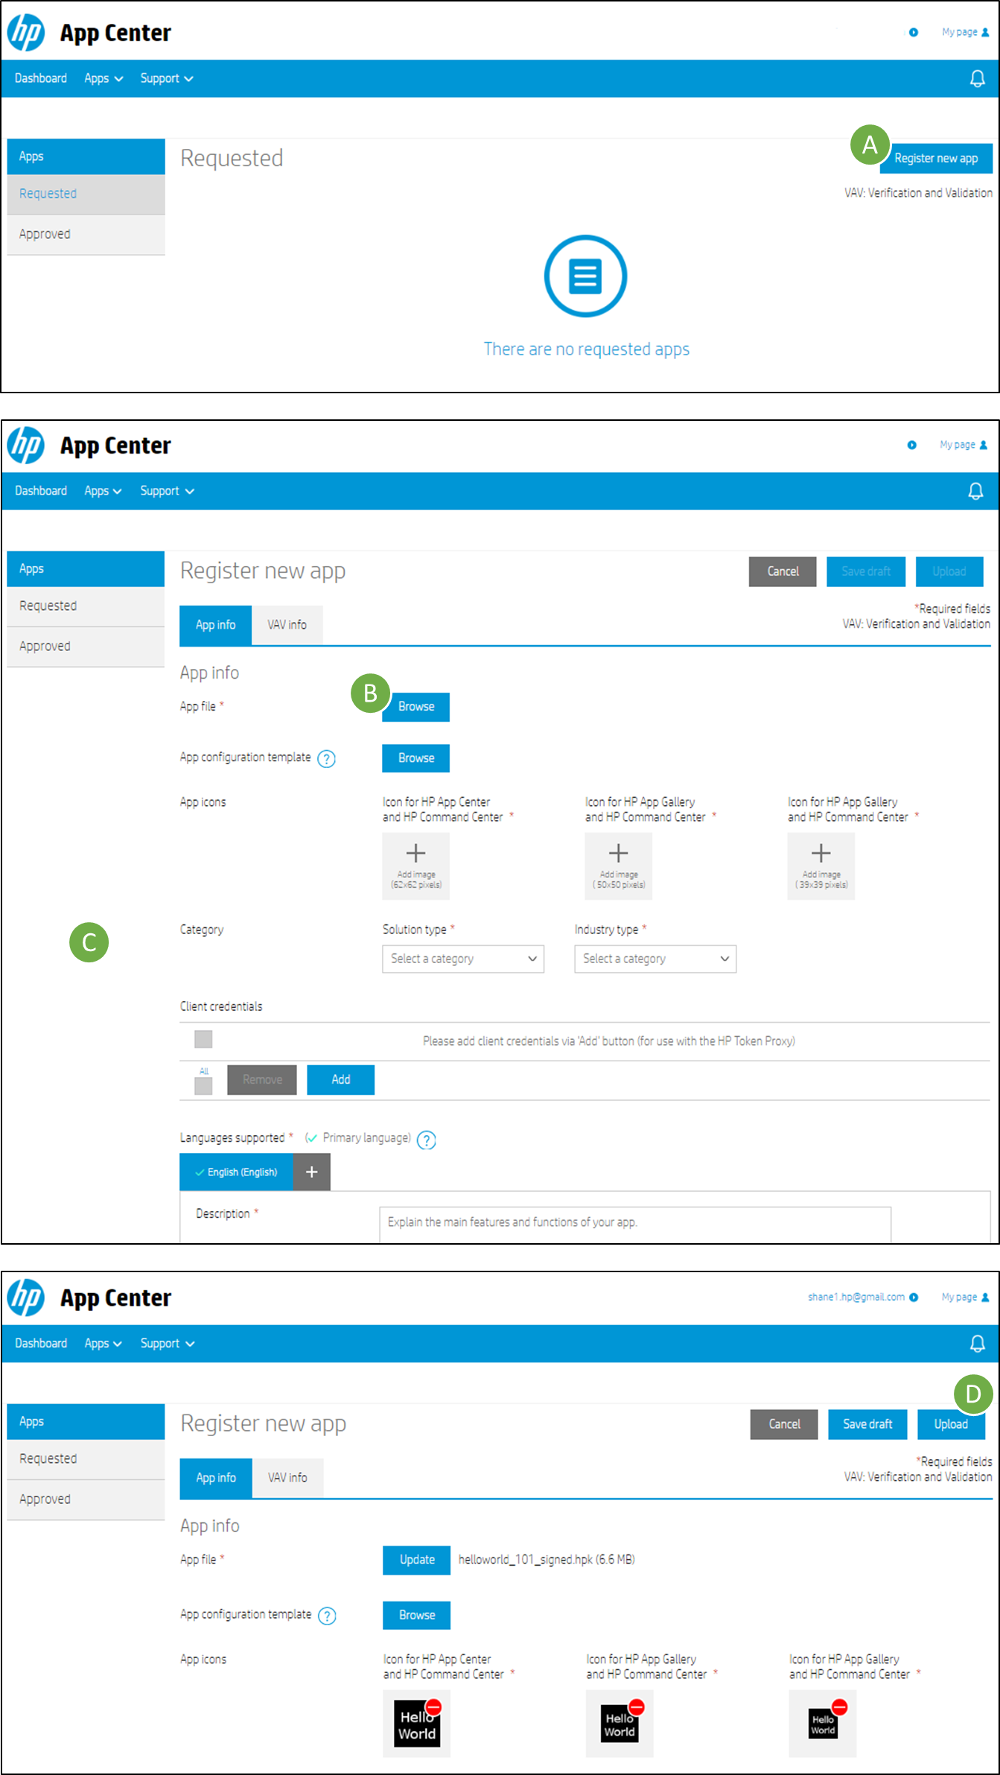Click Browse next to App file

(x=416, y=707)
